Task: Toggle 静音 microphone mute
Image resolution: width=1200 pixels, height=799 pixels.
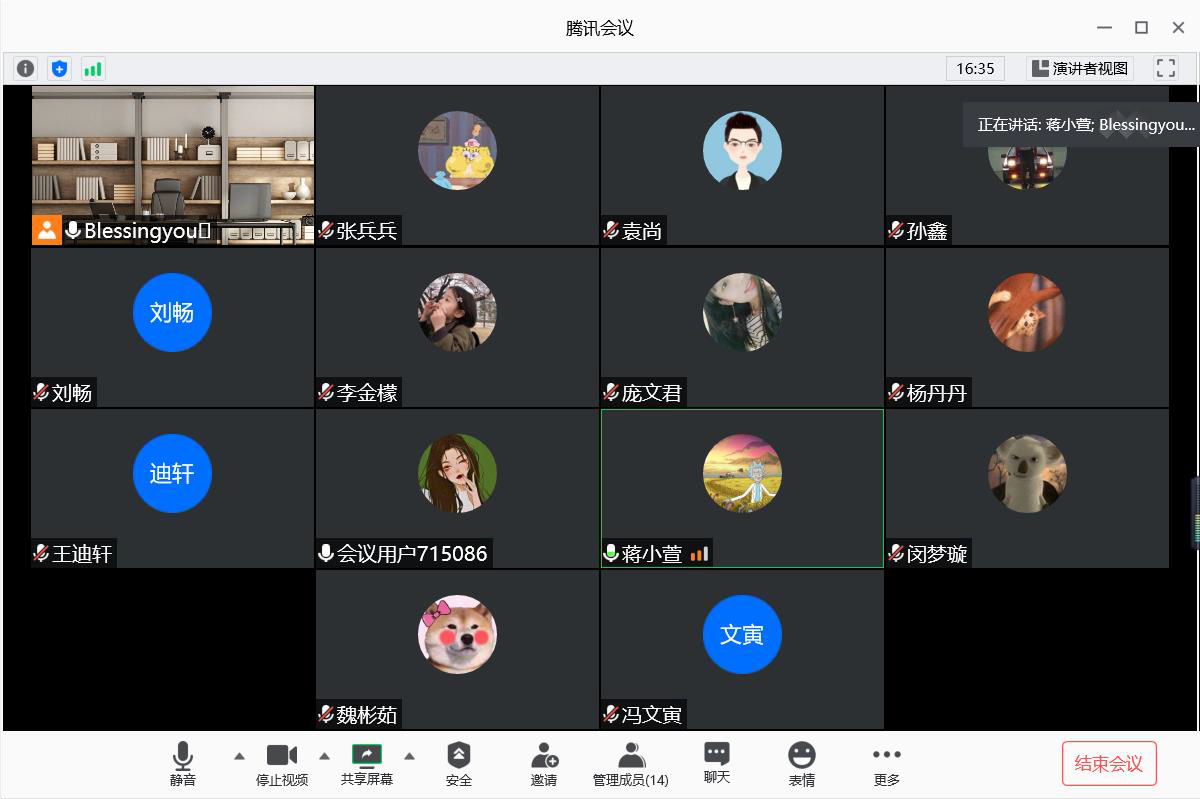Action: click(x=183, y=764)
